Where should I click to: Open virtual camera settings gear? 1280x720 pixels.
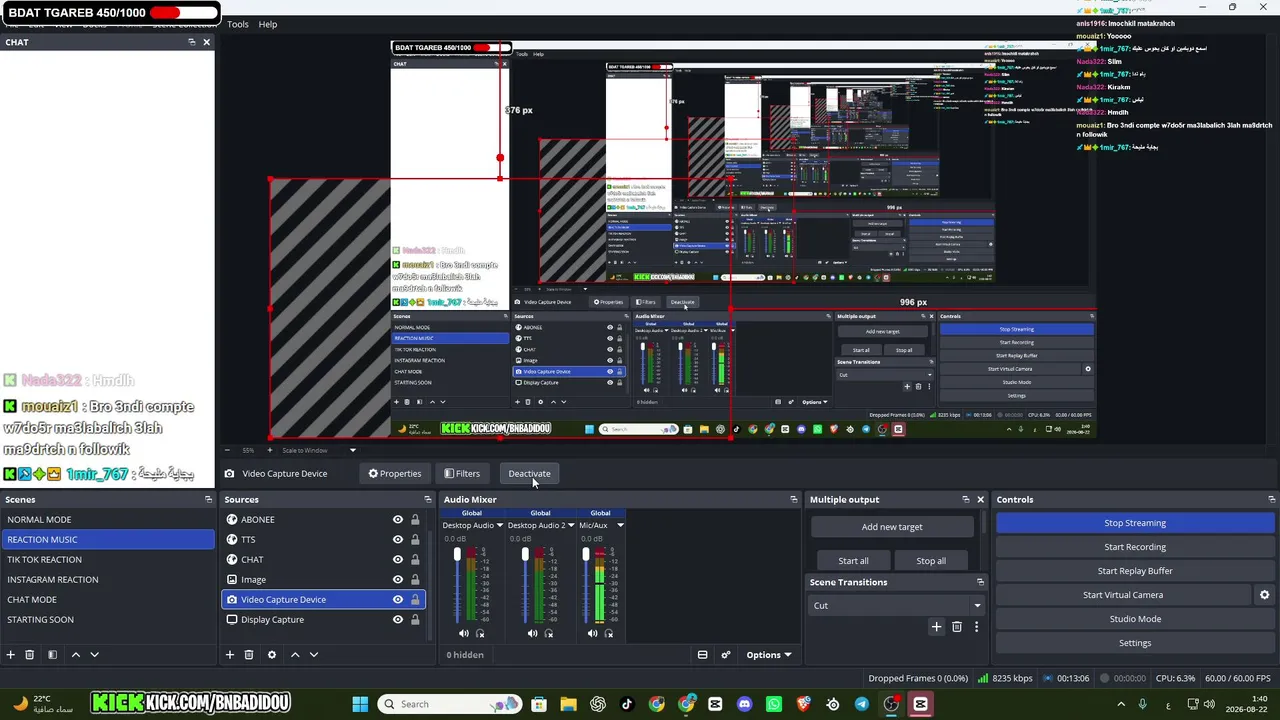pos(1264,595)
